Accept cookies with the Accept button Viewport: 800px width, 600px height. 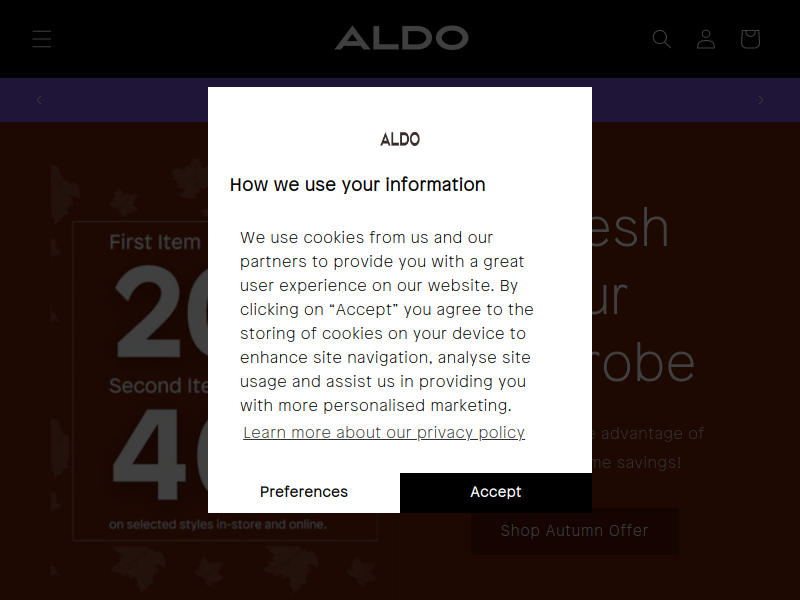click(x=496, y=492)
